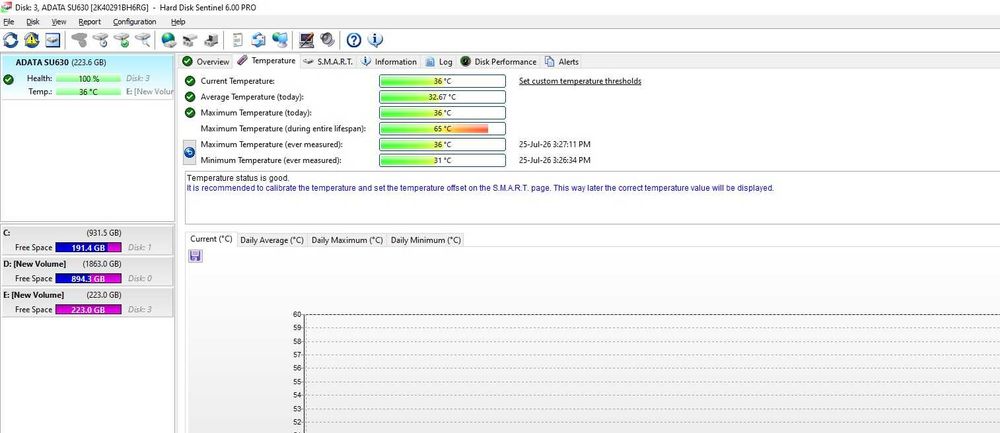The image size is (1000, 433).
Task: Click the Refresh arrows toolbar icon
Action: (x=11, y=40)
